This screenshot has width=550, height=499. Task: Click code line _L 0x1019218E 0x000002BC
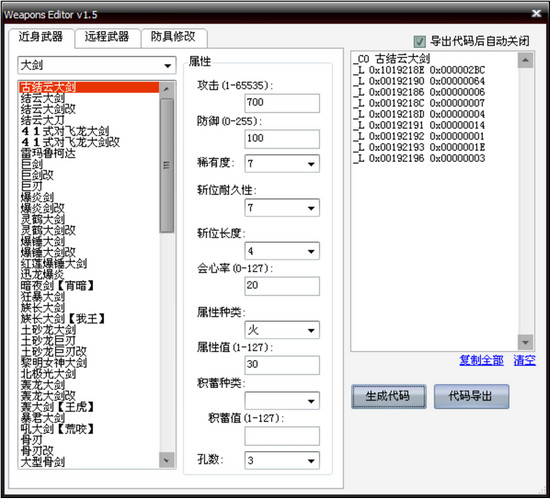pyautogui.click(x=419, y=70)
